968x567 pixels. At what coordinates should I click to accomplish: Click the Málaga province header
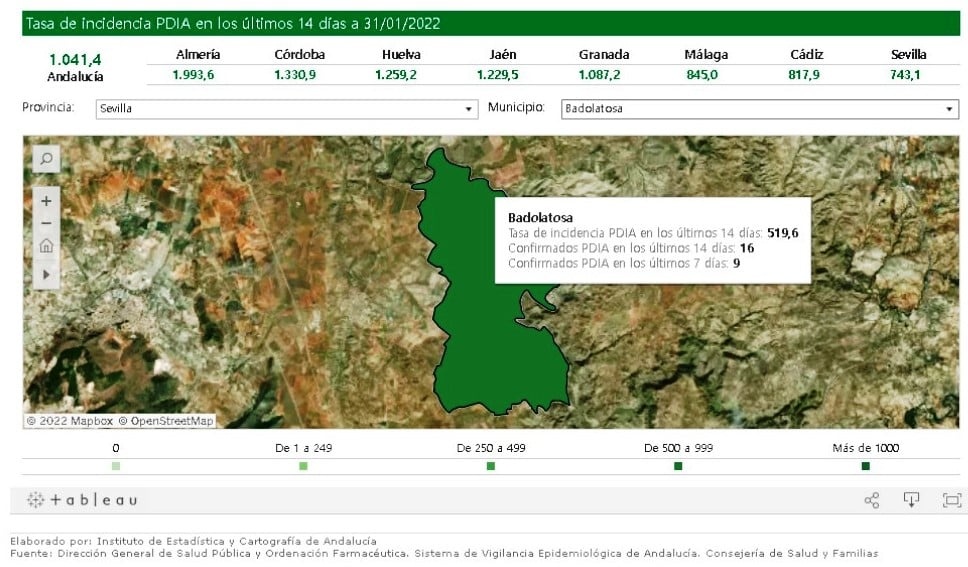point(706,55)
